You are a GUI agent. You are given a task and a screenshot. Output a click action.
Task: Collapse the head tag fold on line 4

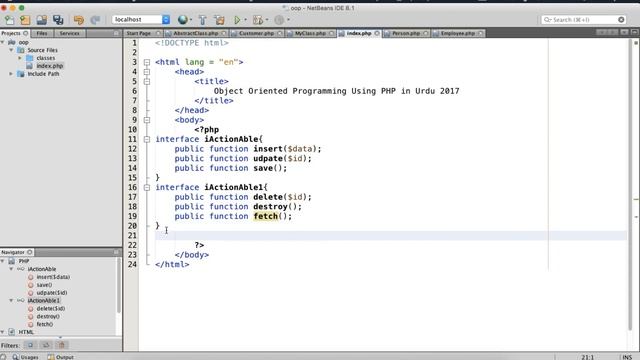[147, 72]
